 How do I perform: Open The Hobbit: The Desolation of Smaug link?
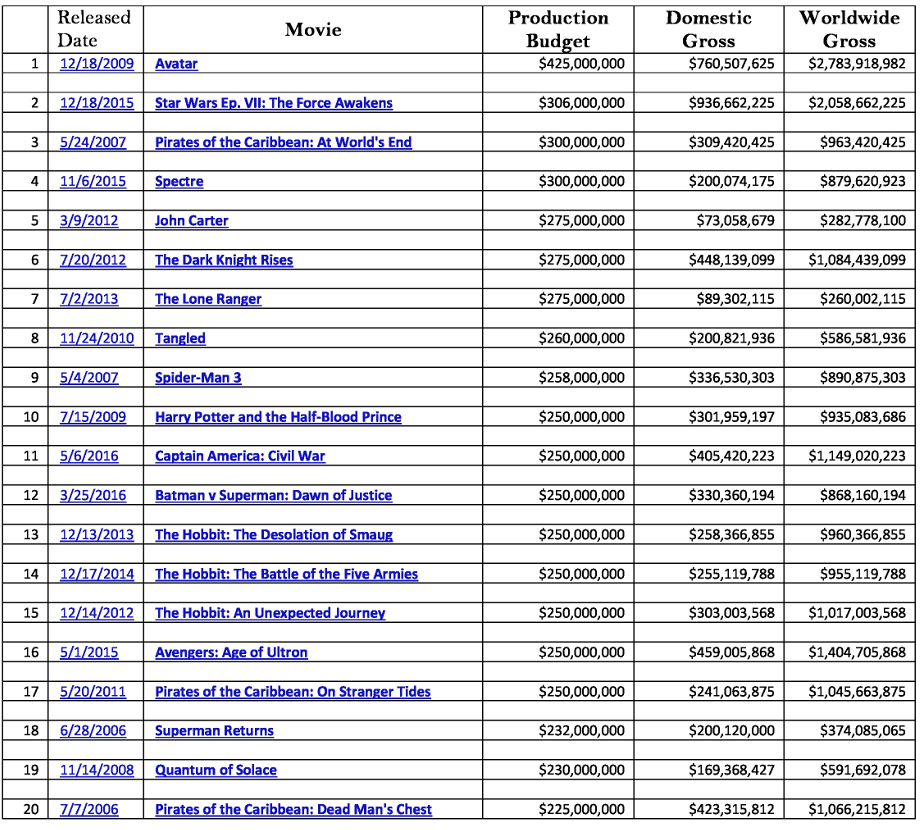click(274, 534)
